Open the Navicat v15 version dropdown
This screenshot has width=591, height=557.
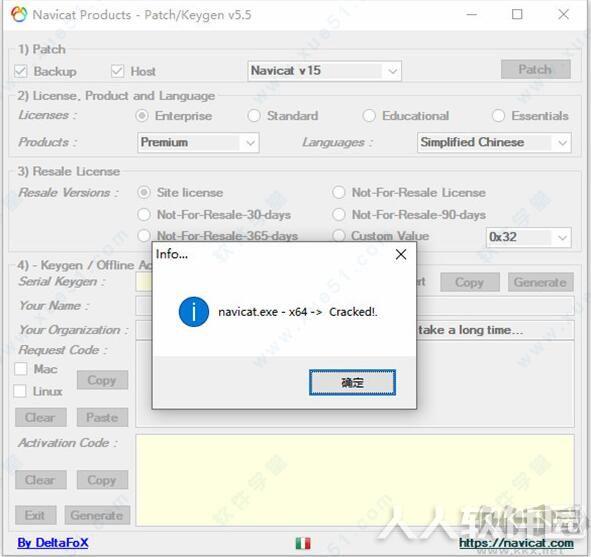tap(325, 70)
